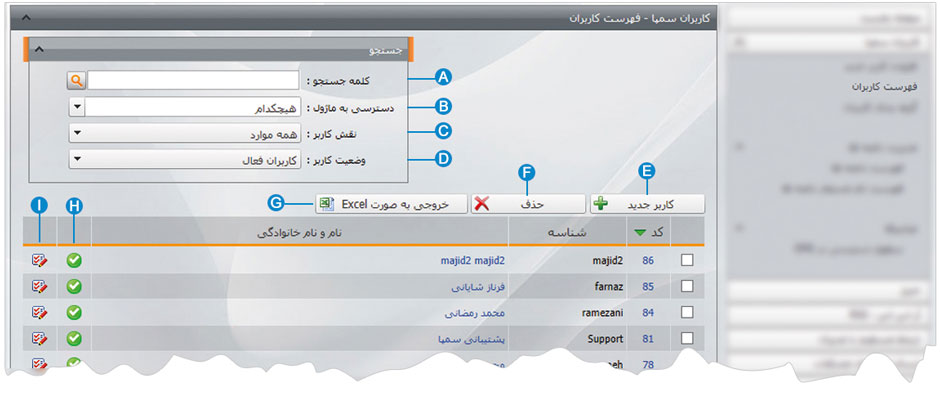Viewport: 940px width, 403px height.
Task: Click edit icon in Support row
Action: click(x=40, y=339)
